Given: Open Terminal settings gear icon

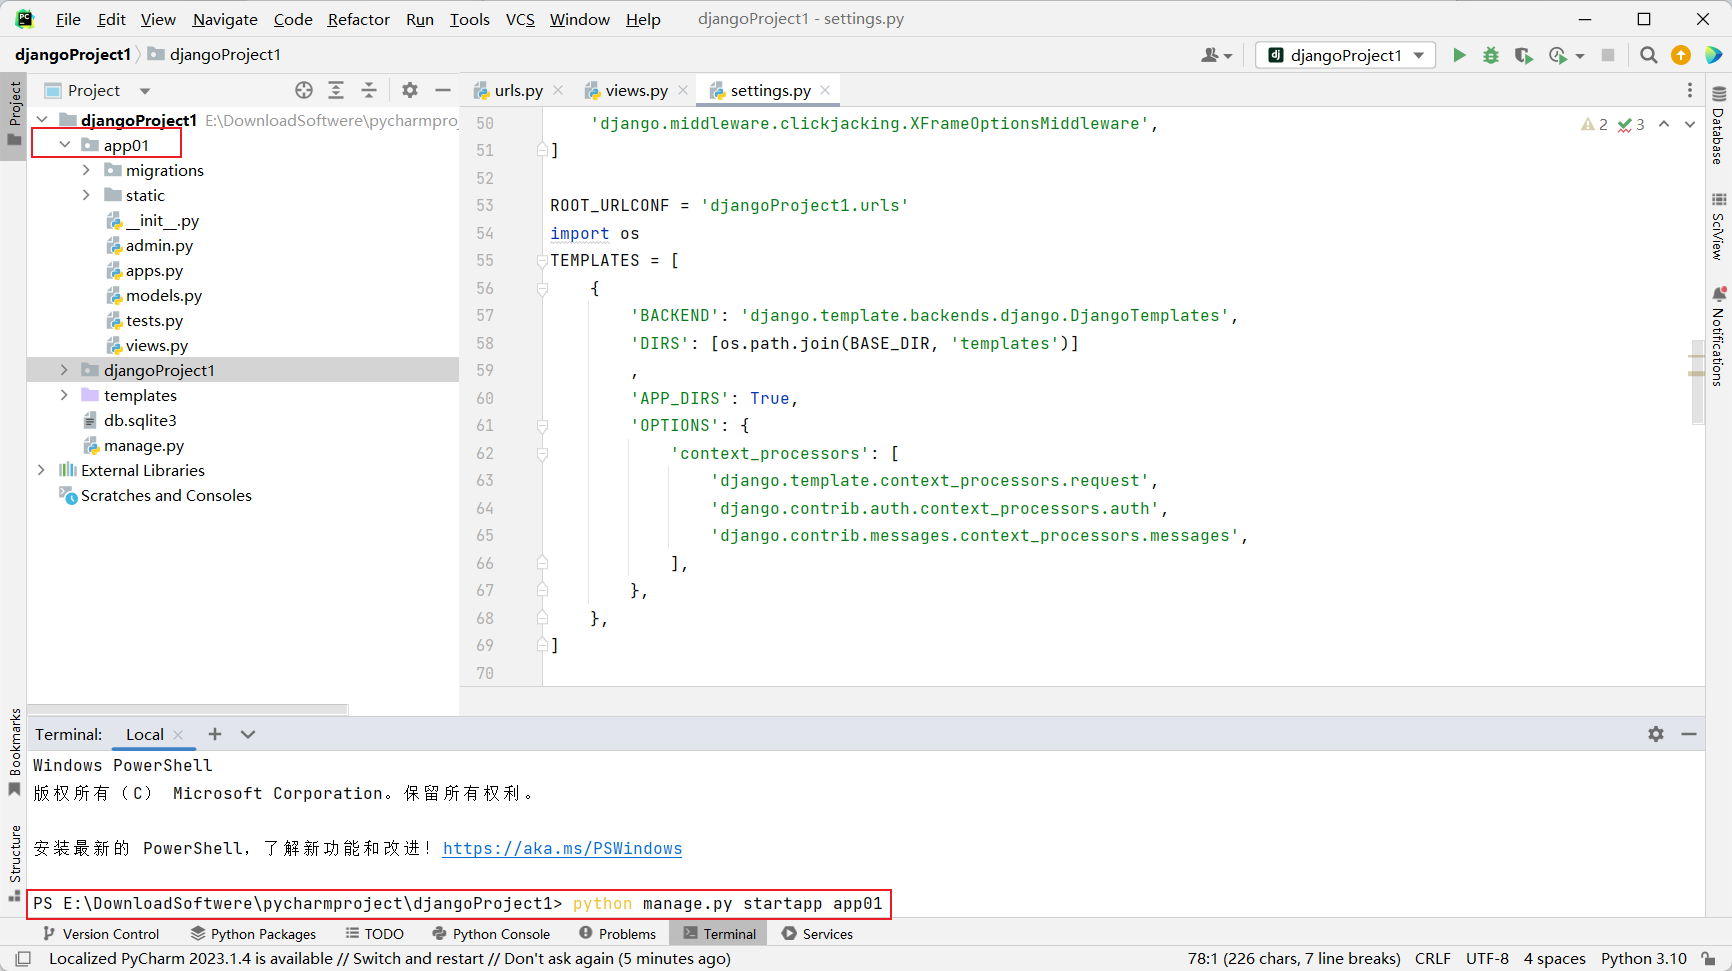Looking at the screenshot, I should click(1656, 734).
